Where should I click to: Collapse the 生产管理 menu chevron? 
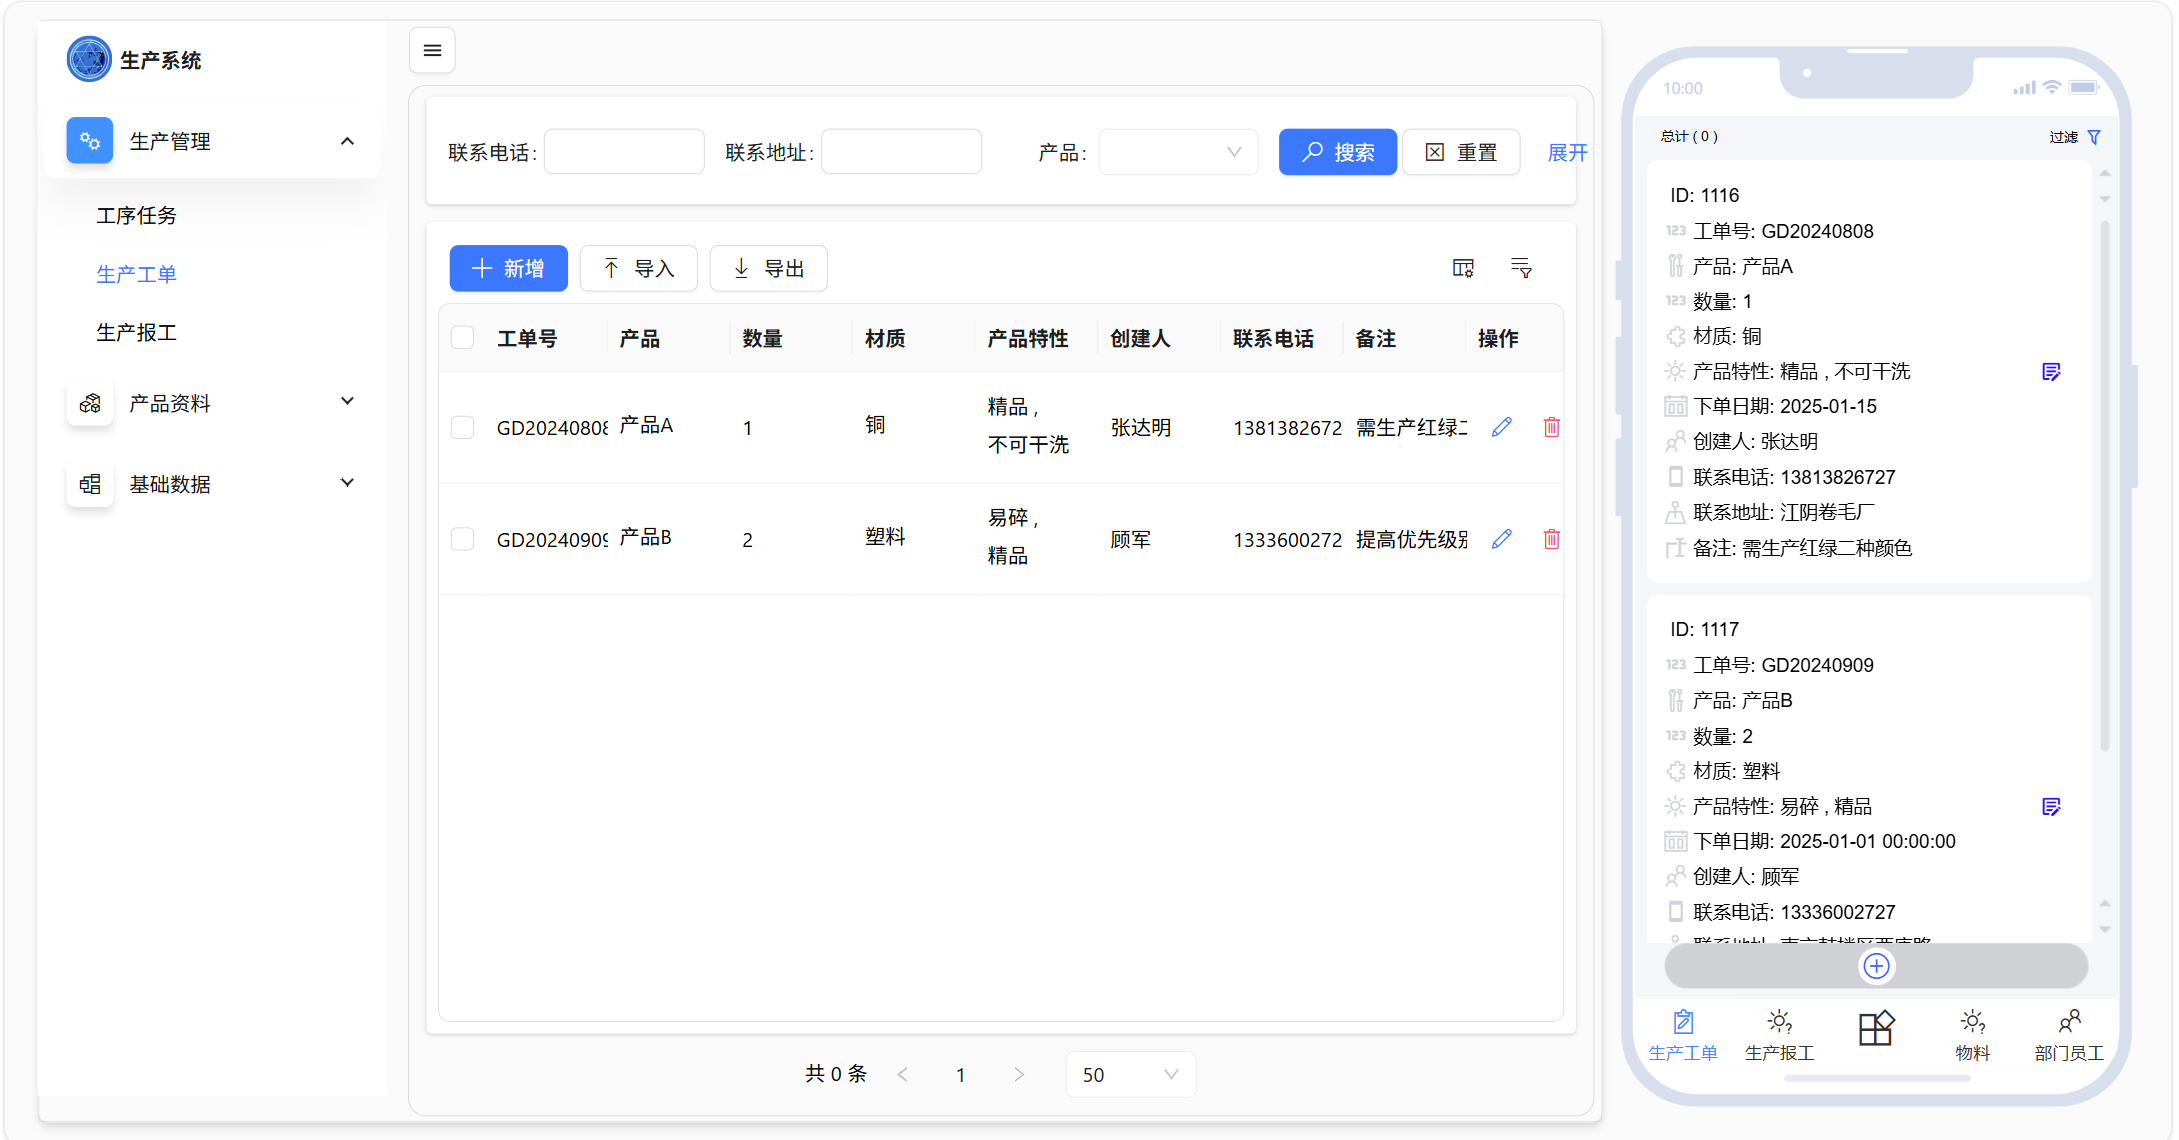pos(347,141)
